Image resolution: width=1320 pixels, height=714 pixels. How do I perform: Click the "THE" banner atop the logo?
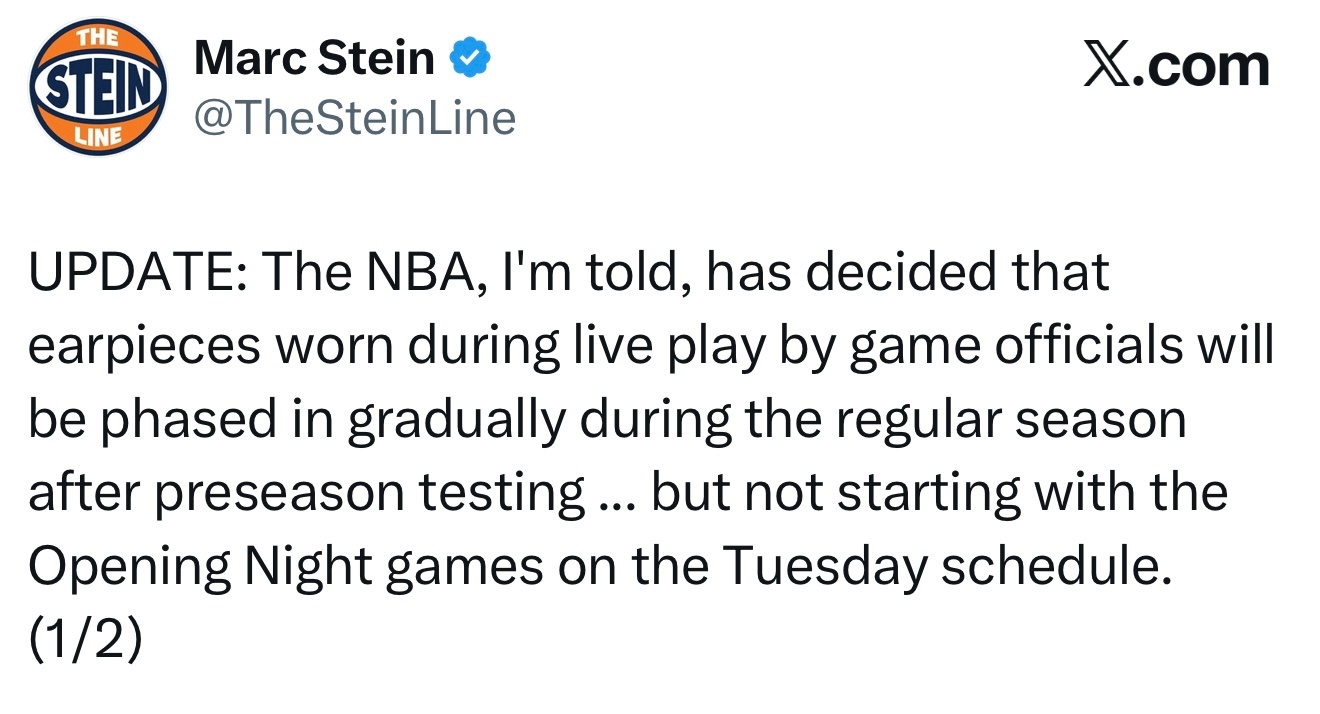pos(97,38)
